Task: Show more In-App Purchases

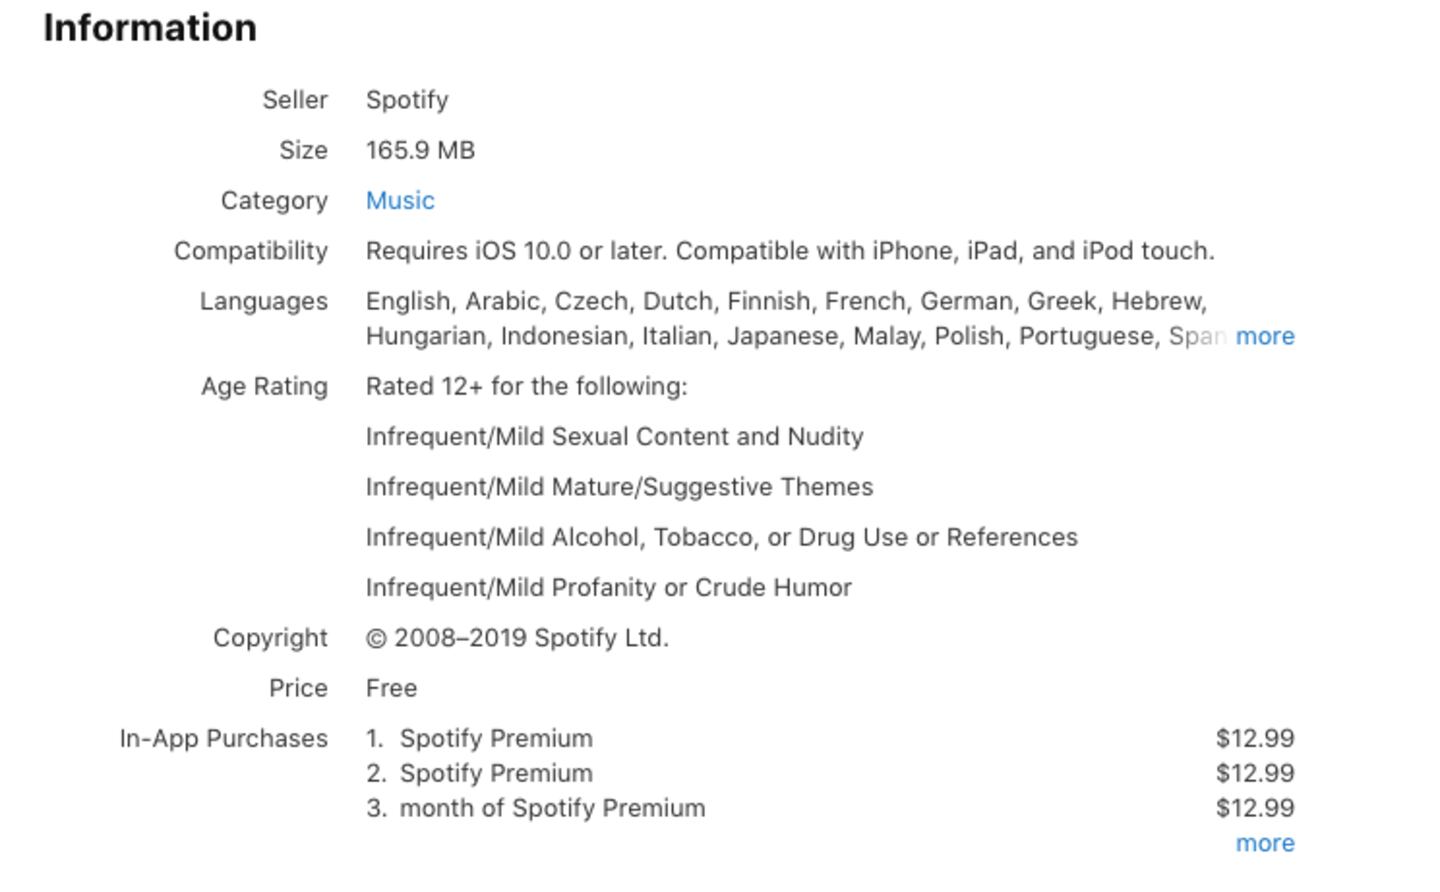Action: point(1265,843)
